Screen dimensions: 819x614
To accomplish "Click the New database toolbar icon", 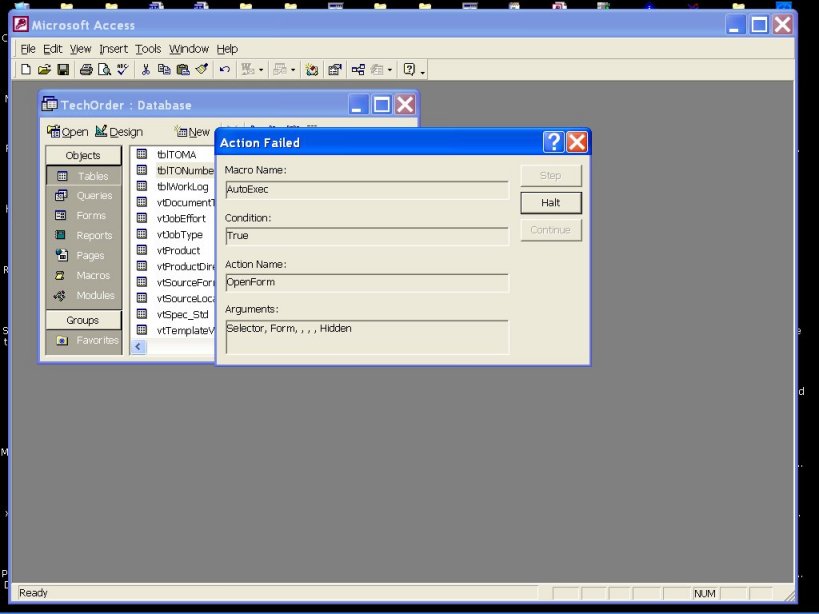I will [x=26, y=69].
